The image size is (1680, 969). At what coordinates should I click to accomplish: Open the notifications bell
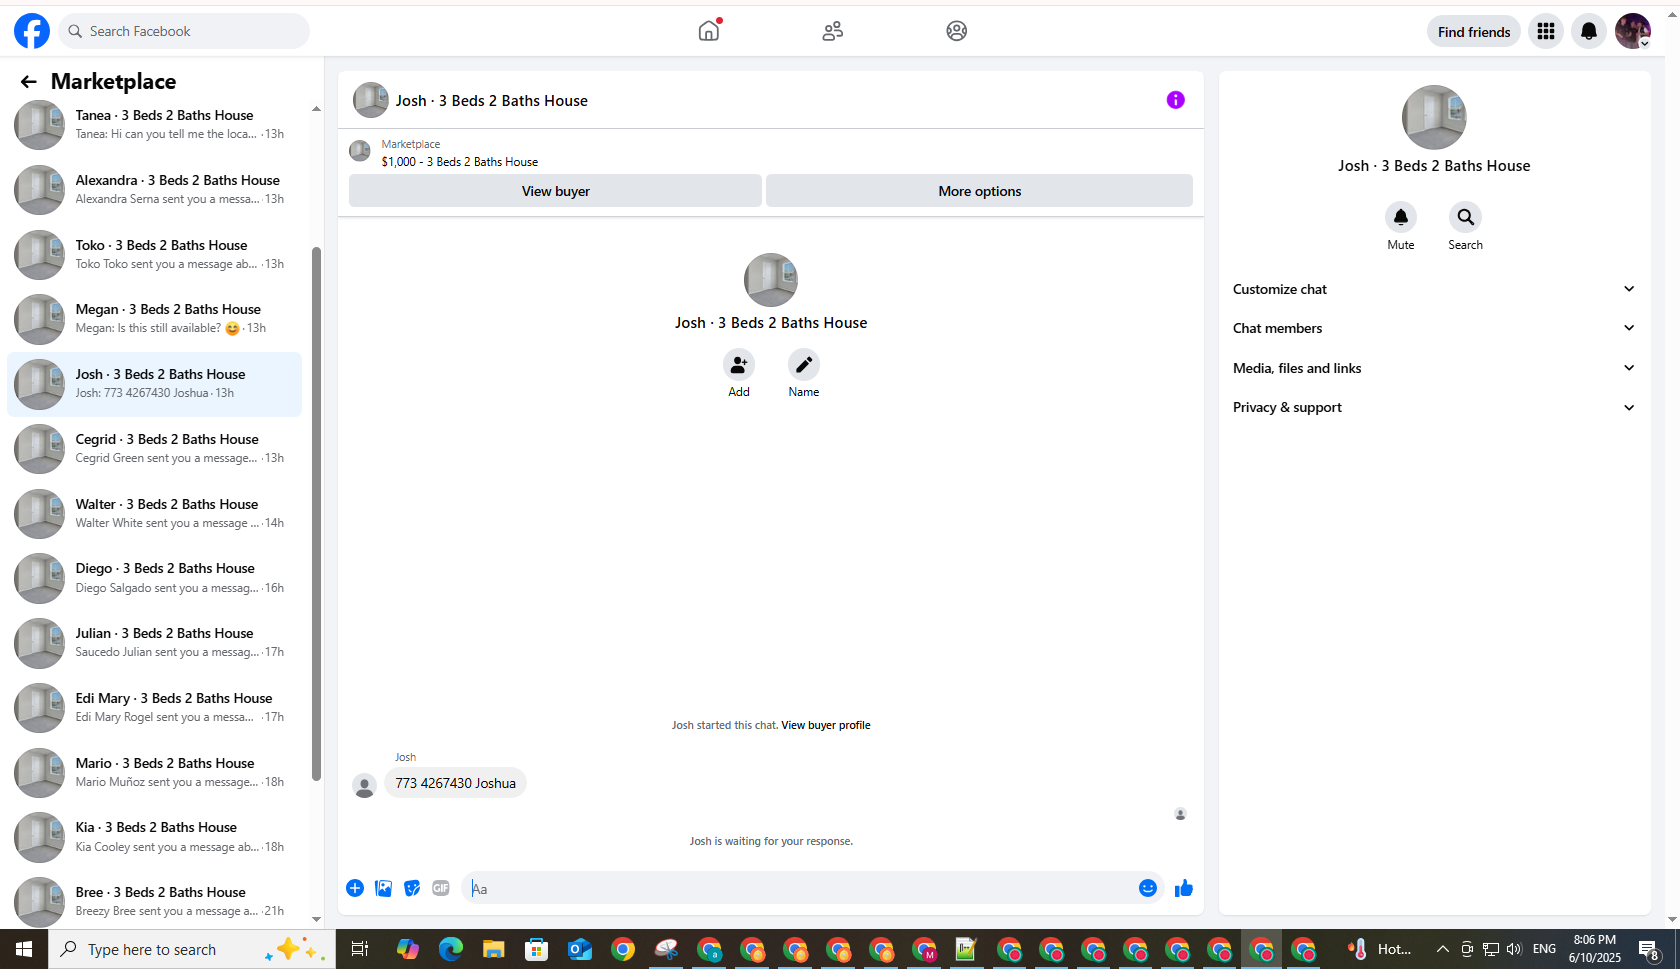(x=1589, y=31)
